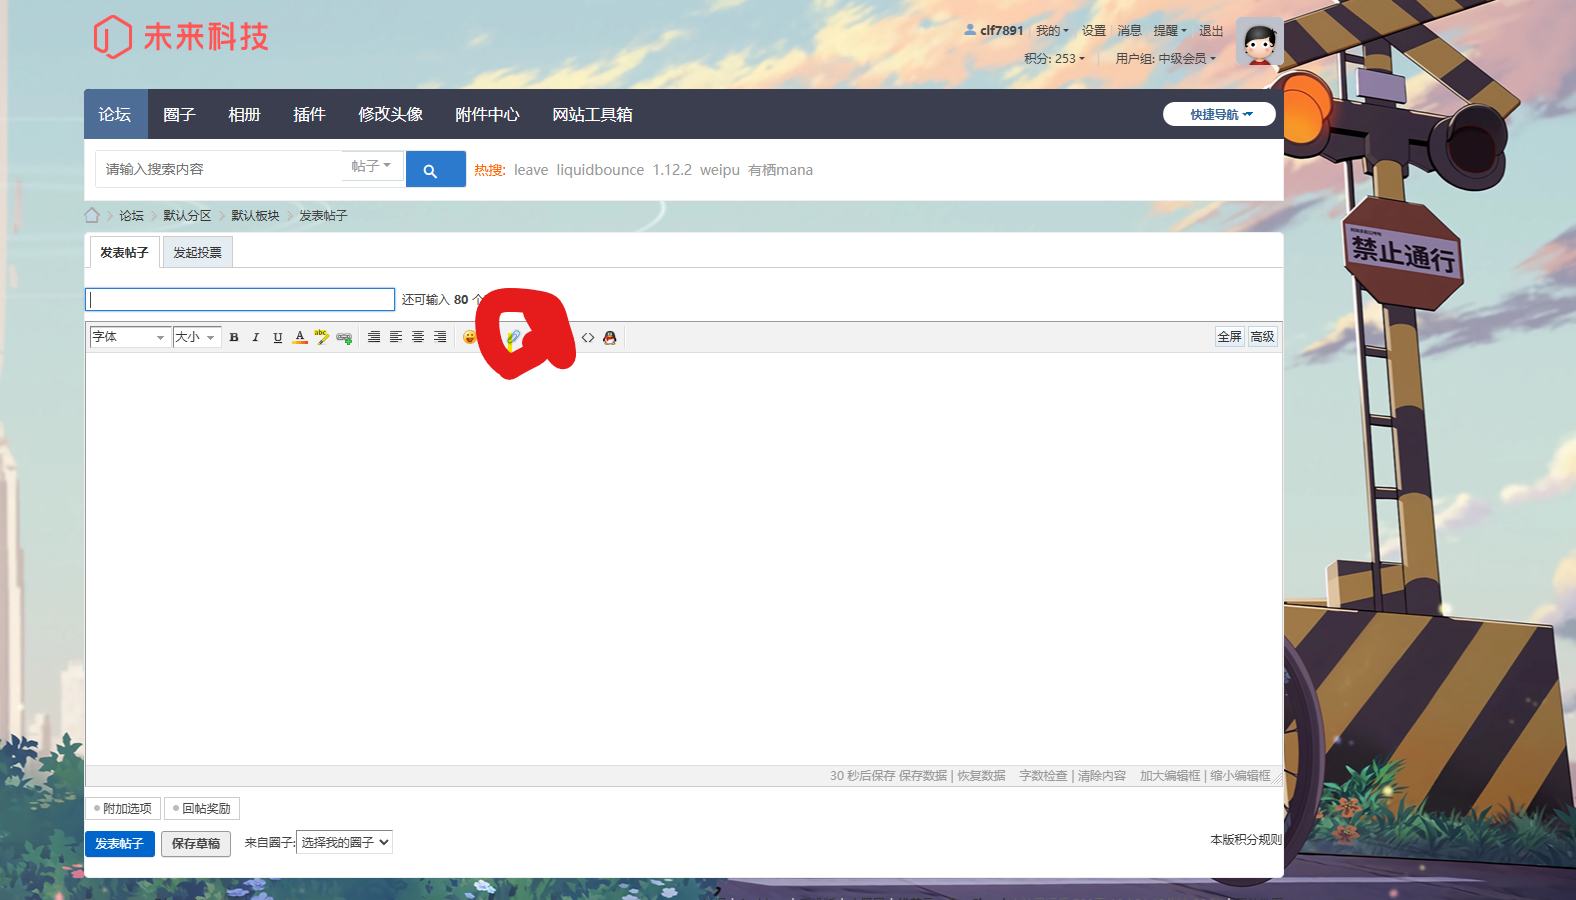
Task: Expand the 我的 user menu
Action: [1052, 31]
